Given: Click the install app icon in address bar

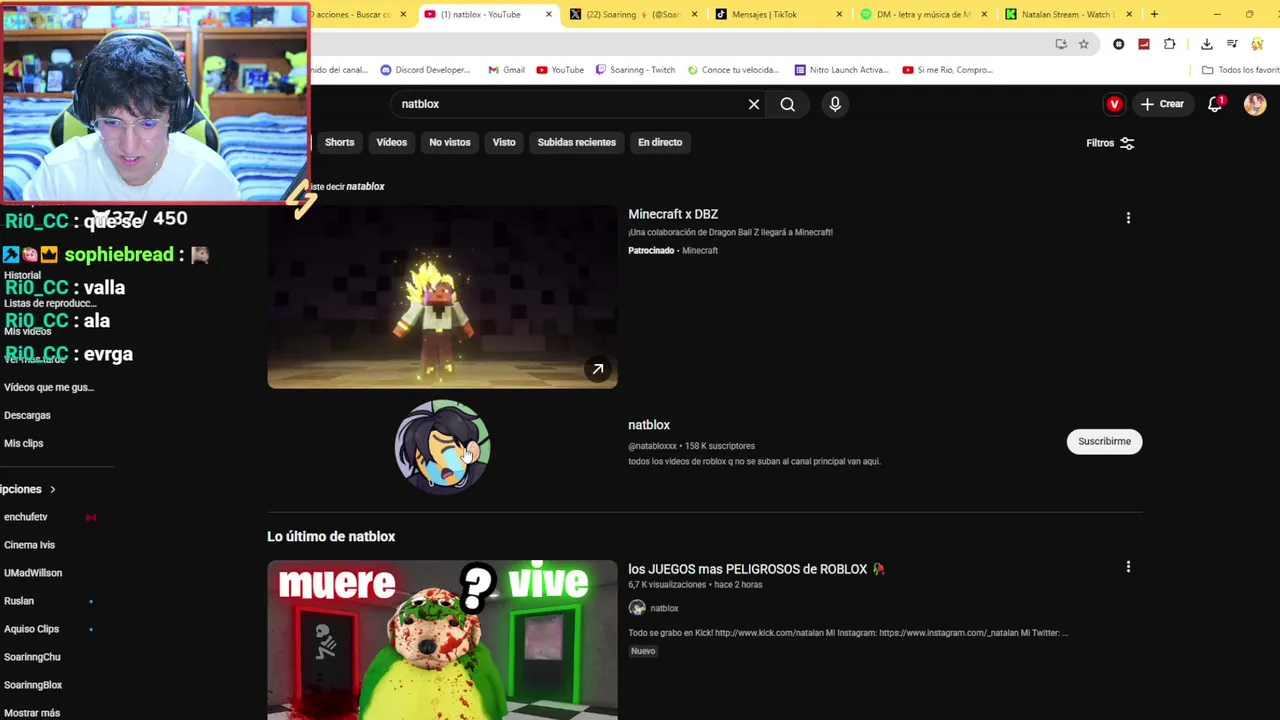Looking at the screenshot, I should [x=1061, y=44].
